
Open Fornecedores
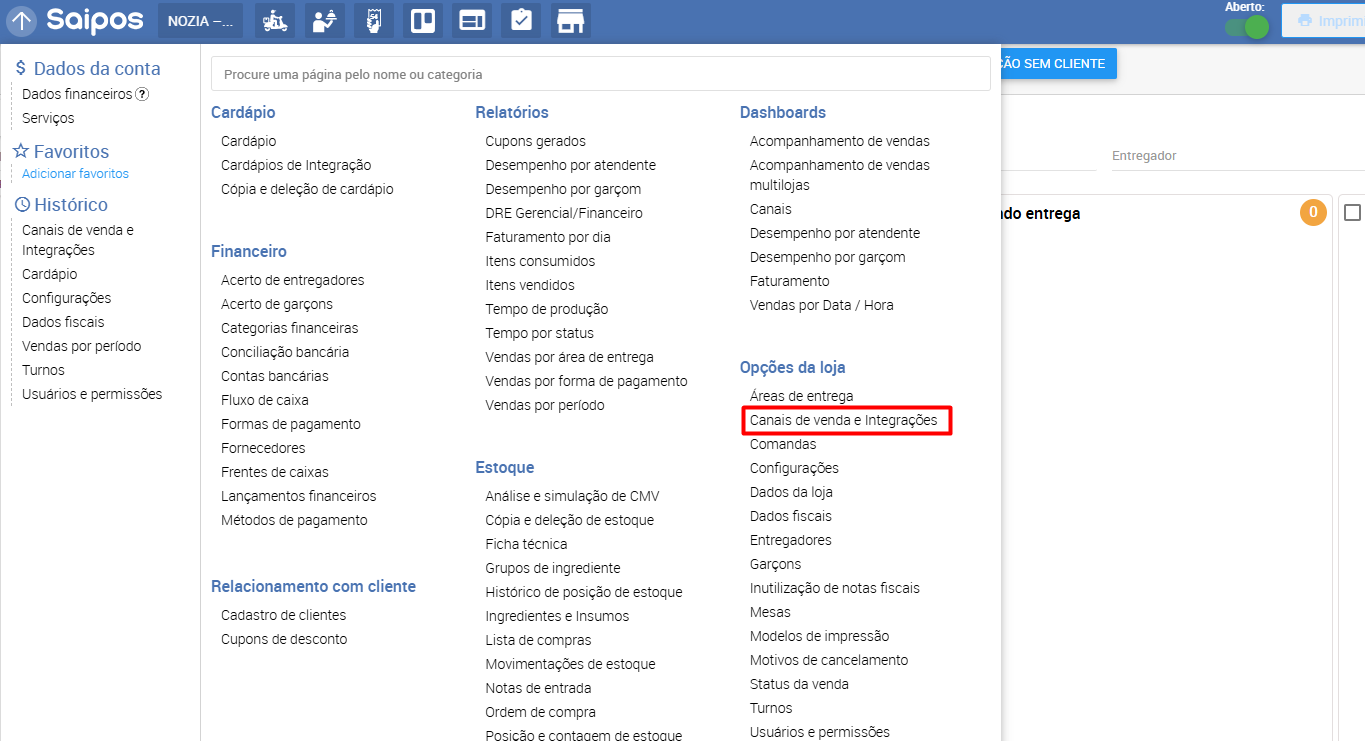pyautogui.click(x=263, y=448)
